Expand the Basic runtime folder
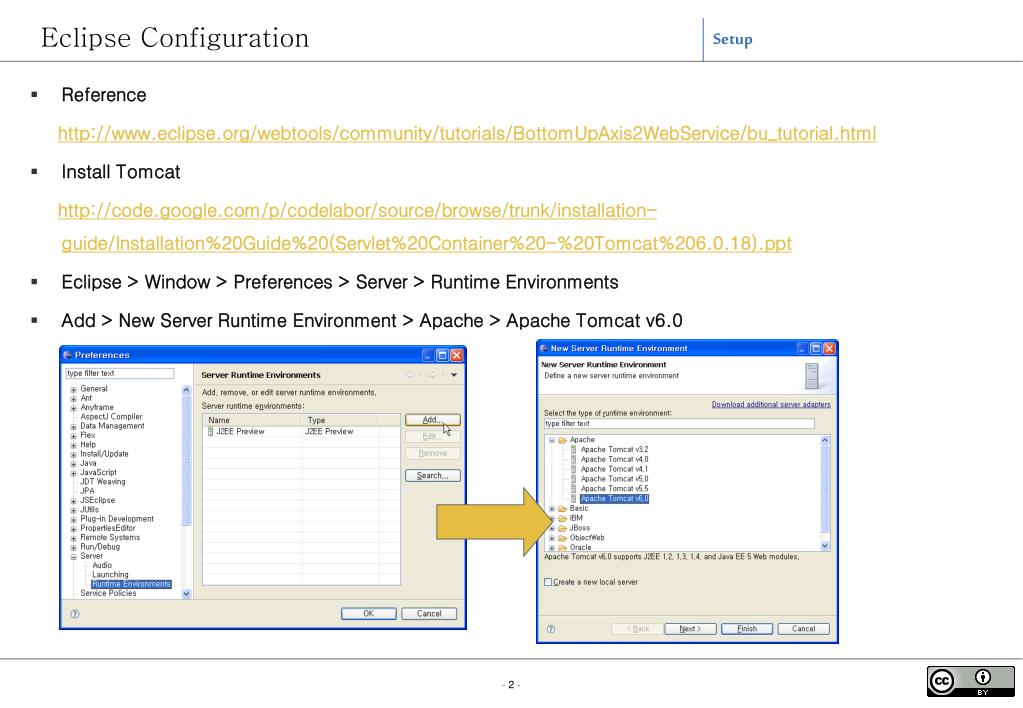The image size is (1023, 708). (x=551, y=509)
